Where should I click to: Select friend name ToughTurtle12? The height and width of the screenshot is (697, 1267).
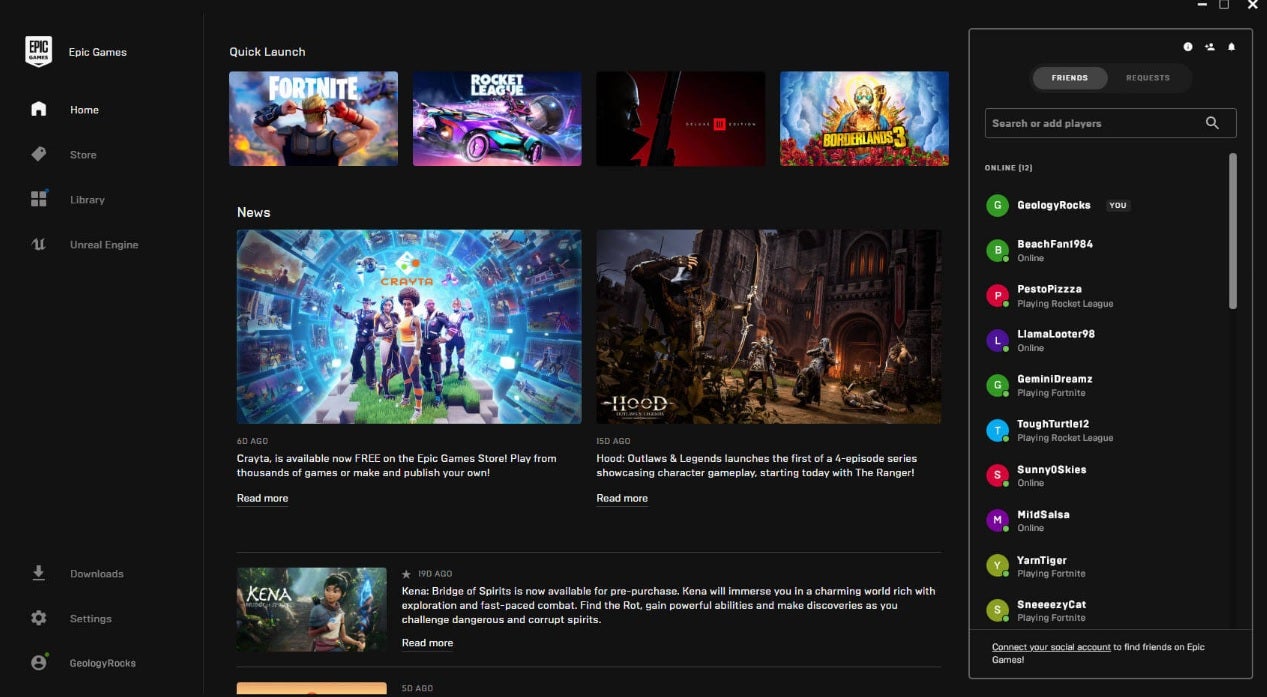click(1053, 424)
